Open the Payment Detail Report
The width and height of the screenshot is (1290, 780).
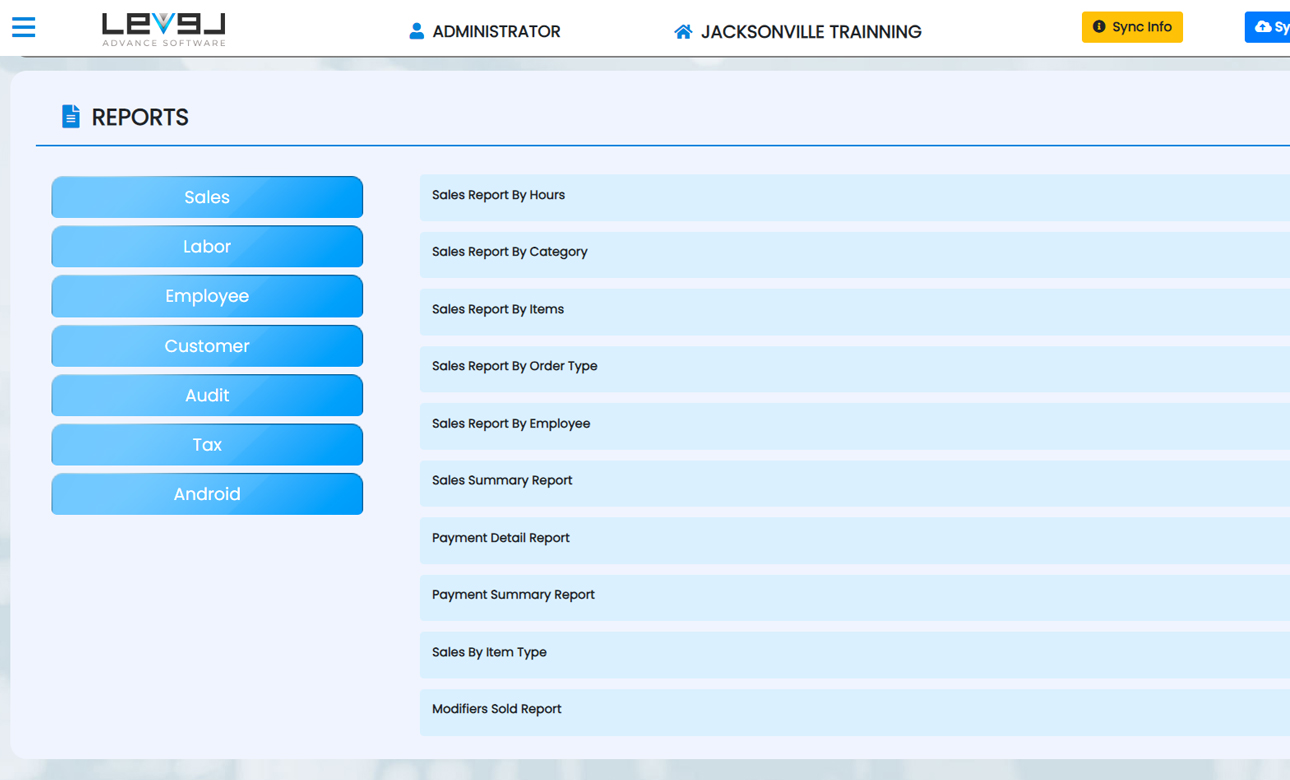point(855,539)
